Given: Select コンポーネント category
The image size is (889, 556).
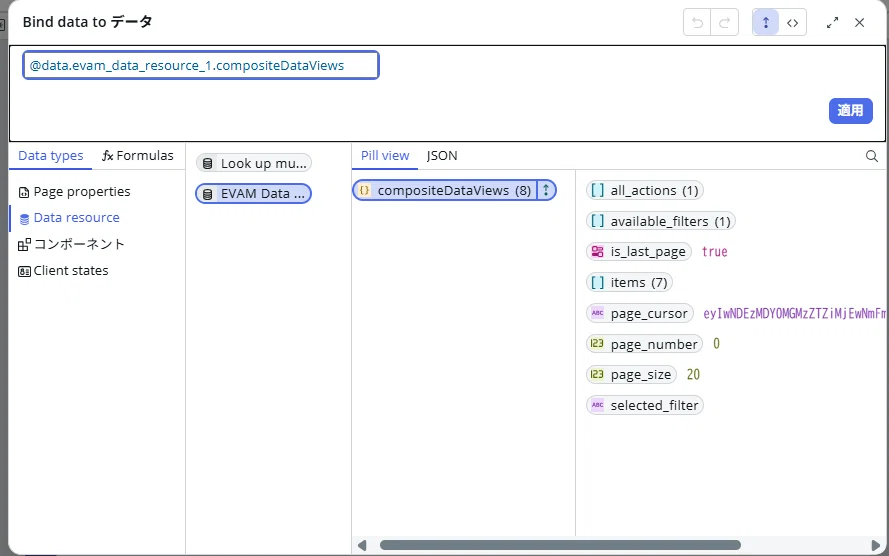Looking at the screenshot, I should [x=71, y=244].
